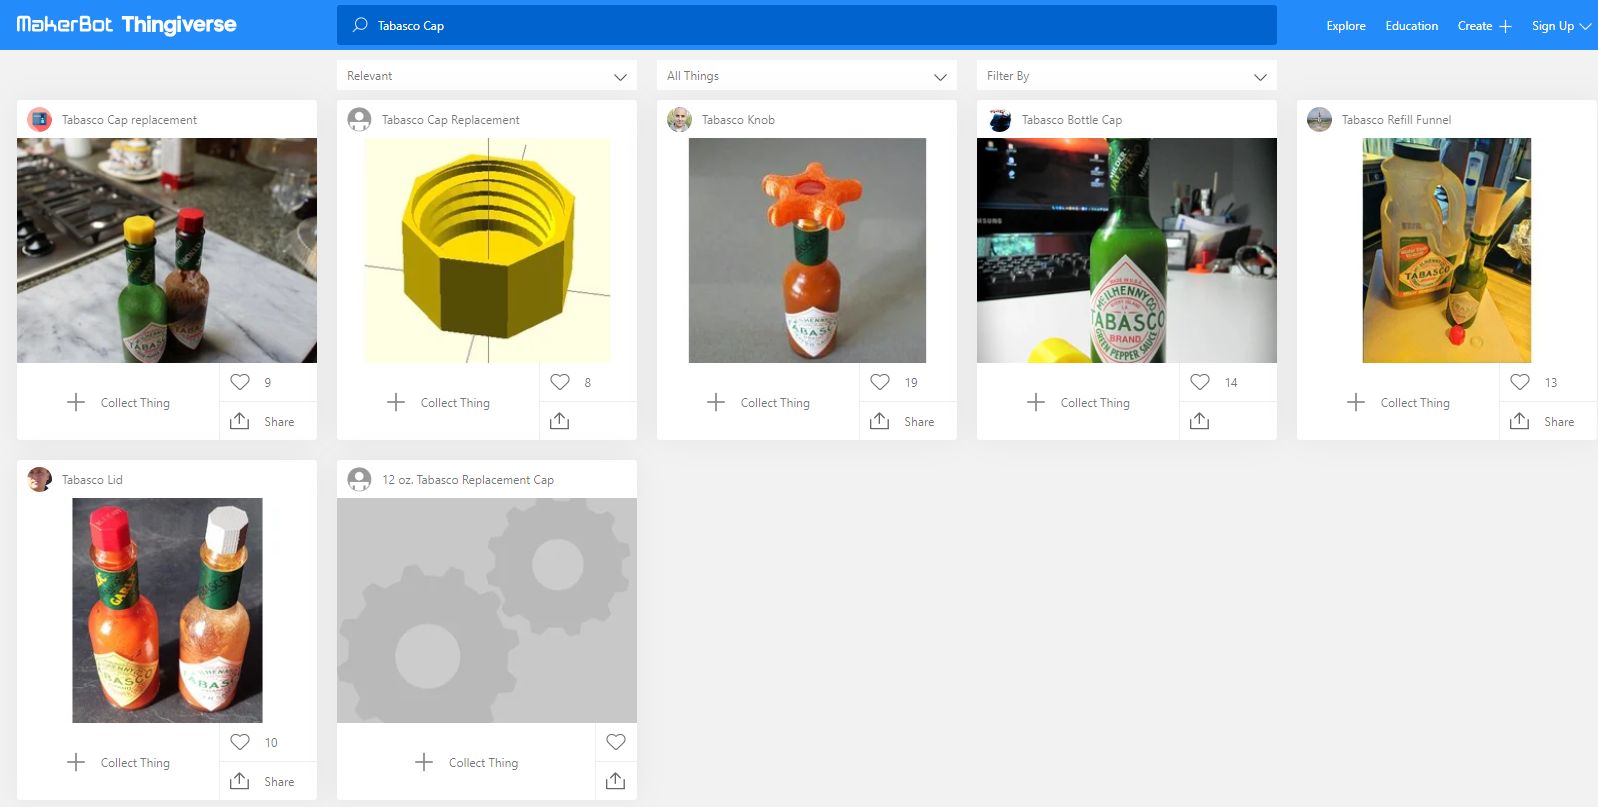1598x807 pixels.
Task: Click the search magnifier icon
Action: (360, 25)
